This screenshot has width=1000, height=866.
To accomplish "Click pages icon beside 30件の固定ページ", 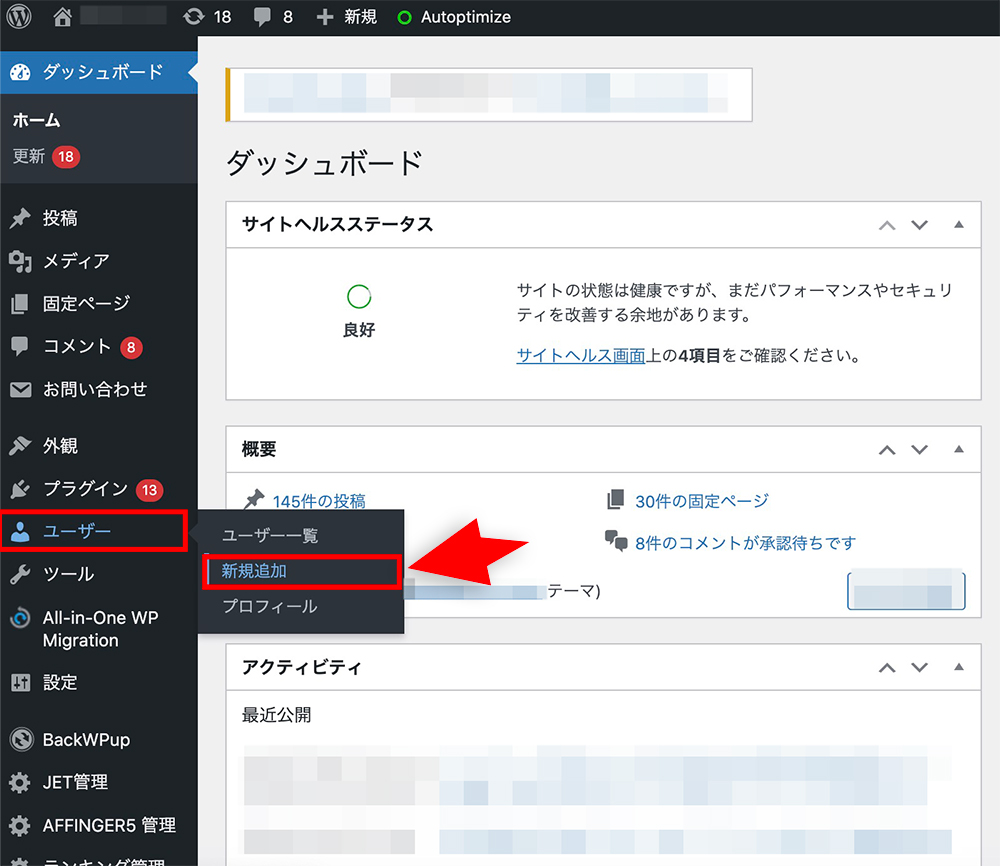I will pyautogui.click(x=615, y=499).
